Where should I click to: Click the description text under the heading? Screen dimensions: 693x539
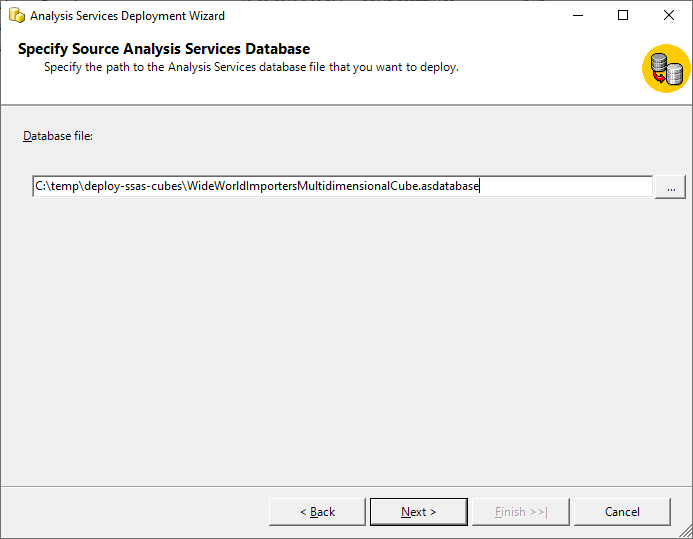[x=250, y=67]
